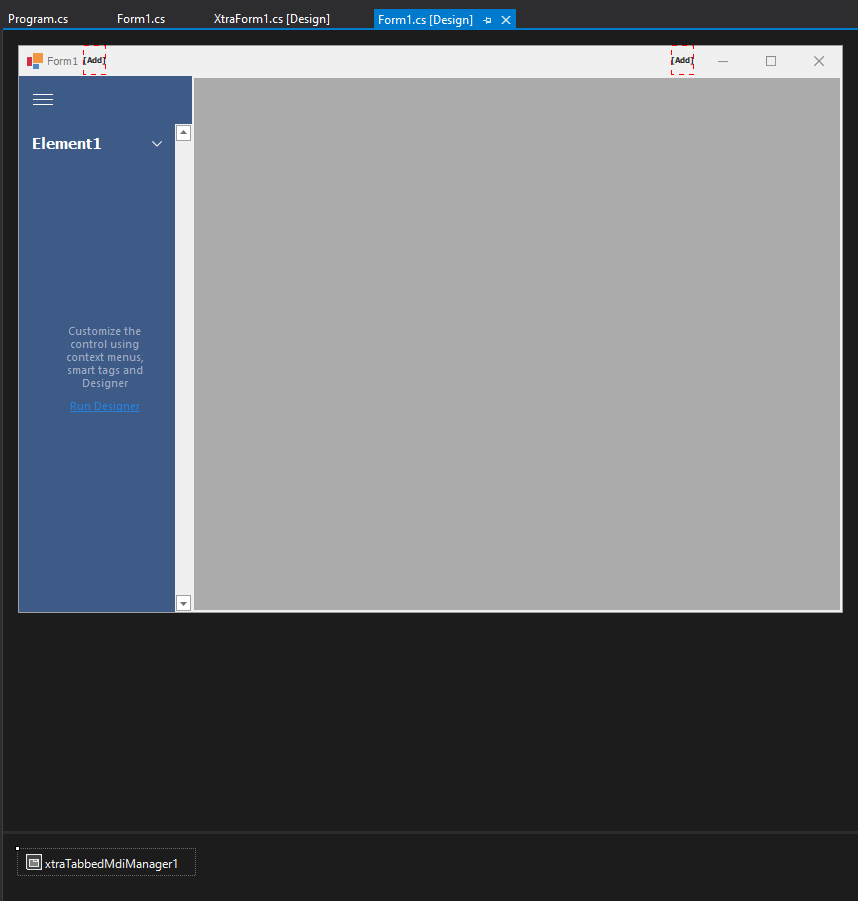Click the scroll-down arrow on the accordion scrollbar
Viewport: 858px width, 901px height.
(x=183, y=602)
